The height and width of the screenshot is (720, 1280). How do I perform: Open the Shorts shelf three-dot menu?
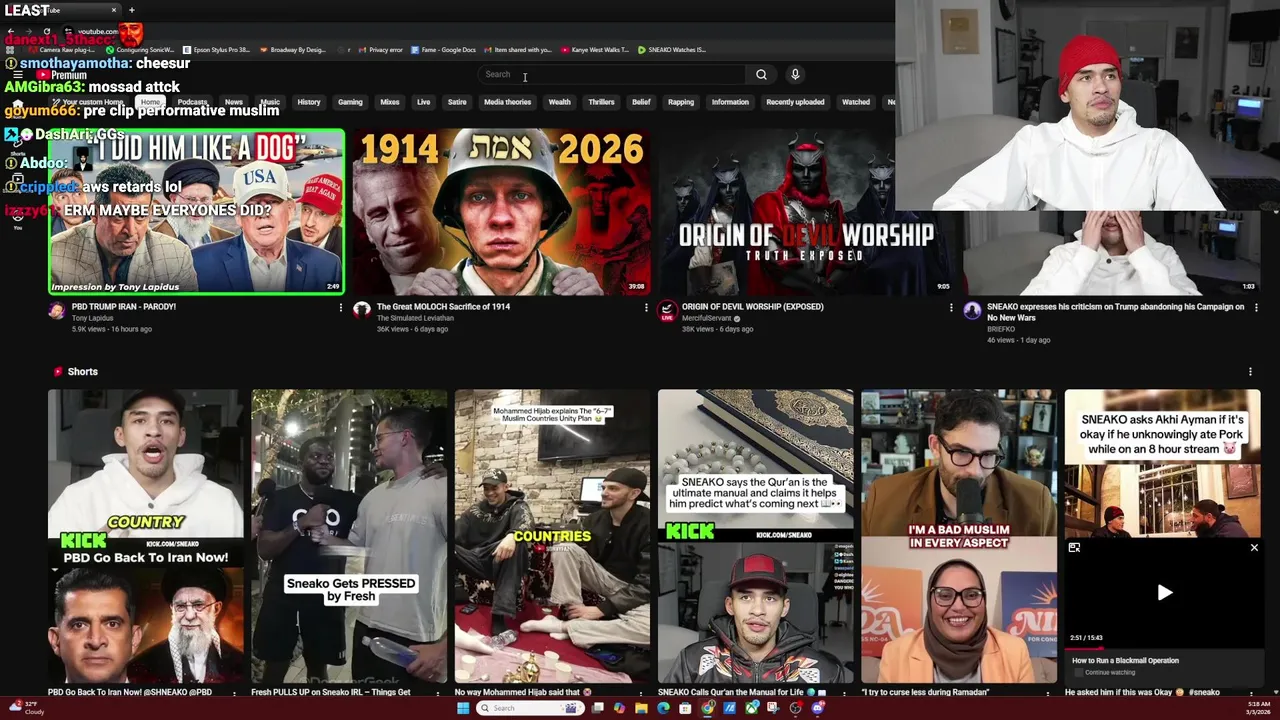(x=1250, y=372)
